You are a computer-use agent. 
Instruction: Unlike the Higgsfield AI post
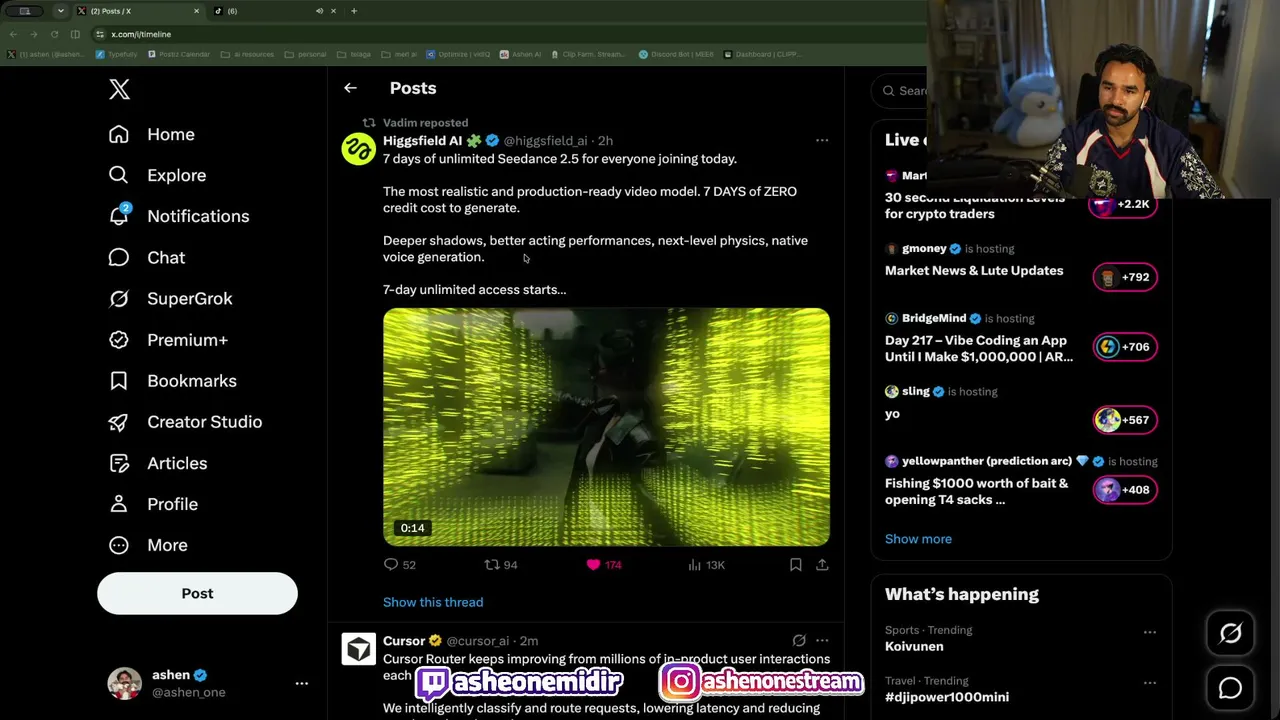click(x=593, y=565)
